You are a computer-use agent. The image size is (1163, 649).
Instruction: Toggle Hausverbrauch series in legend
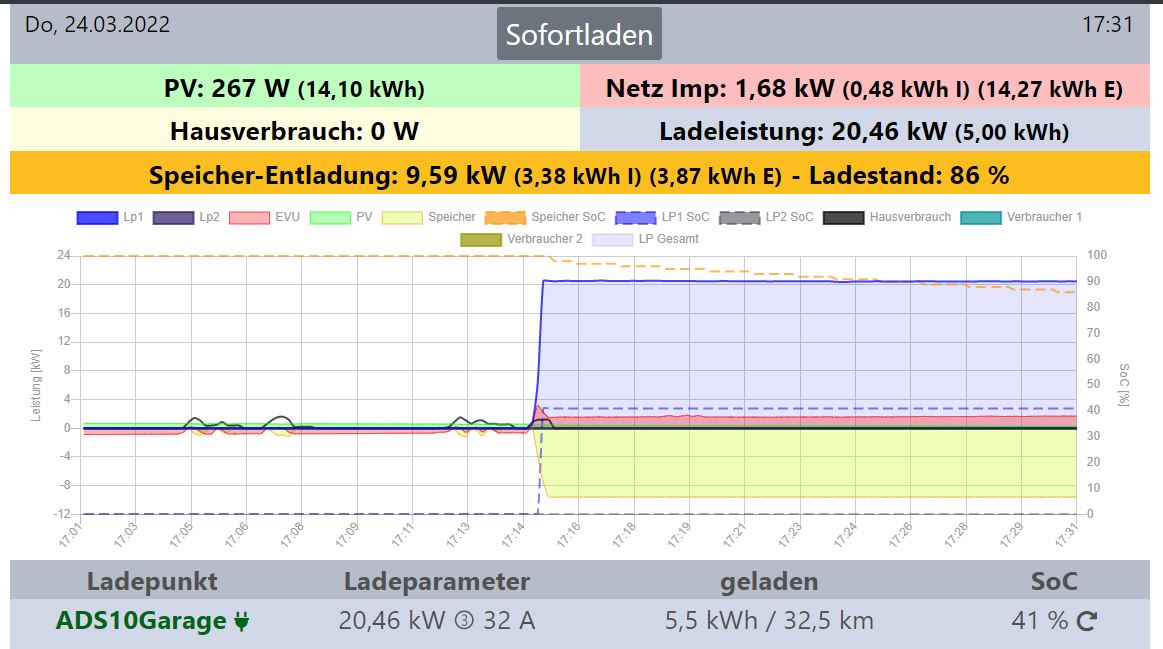click(887, 217)
